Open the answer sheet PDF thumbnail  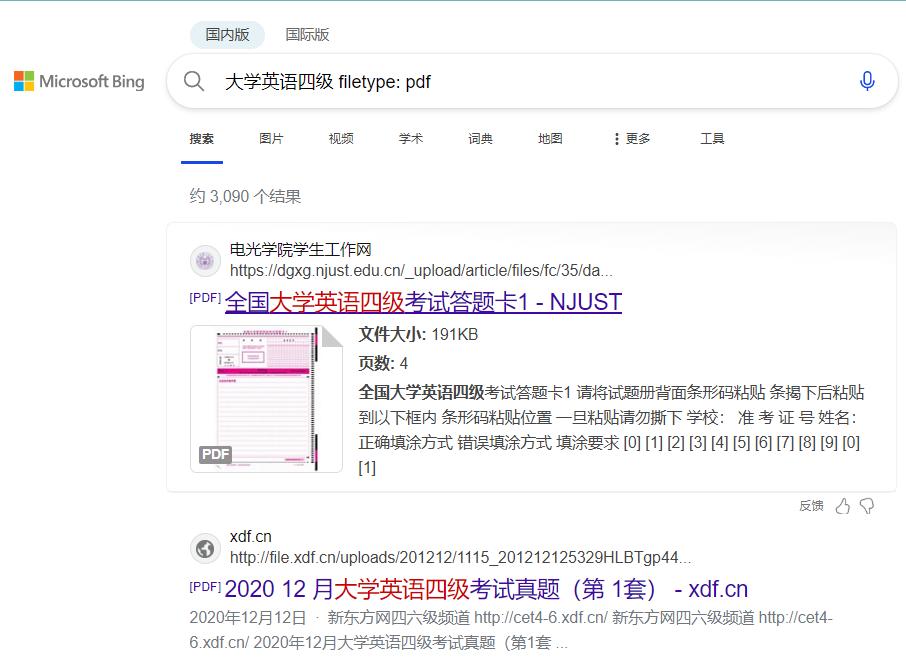[266, 399]
